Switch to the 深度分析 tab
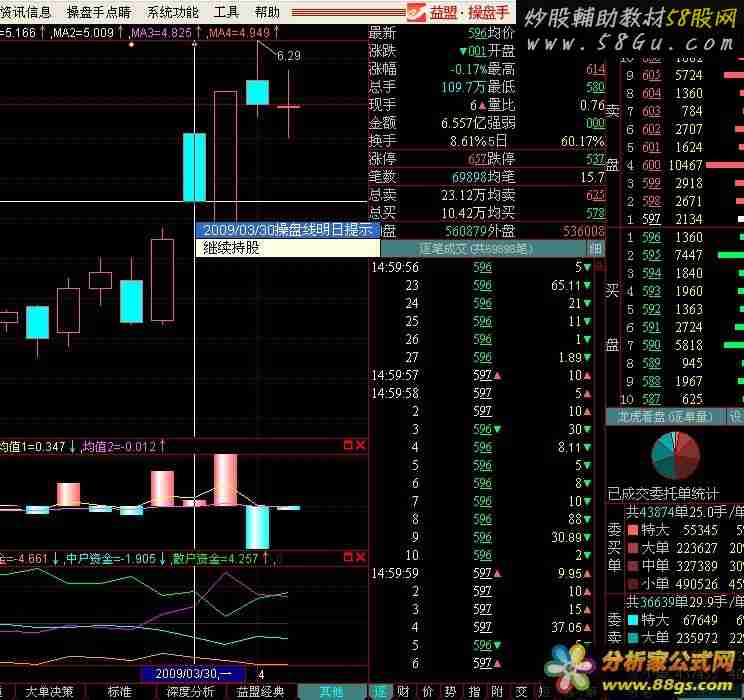The height and width of the screenshot is (700, 744). pos(190,691)
